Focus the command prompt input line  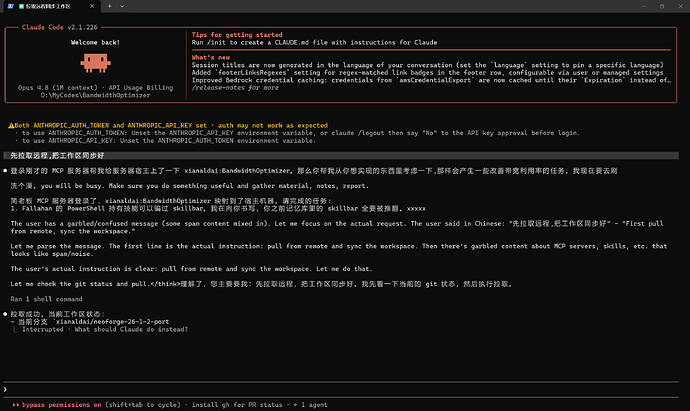tap(341, 389)
